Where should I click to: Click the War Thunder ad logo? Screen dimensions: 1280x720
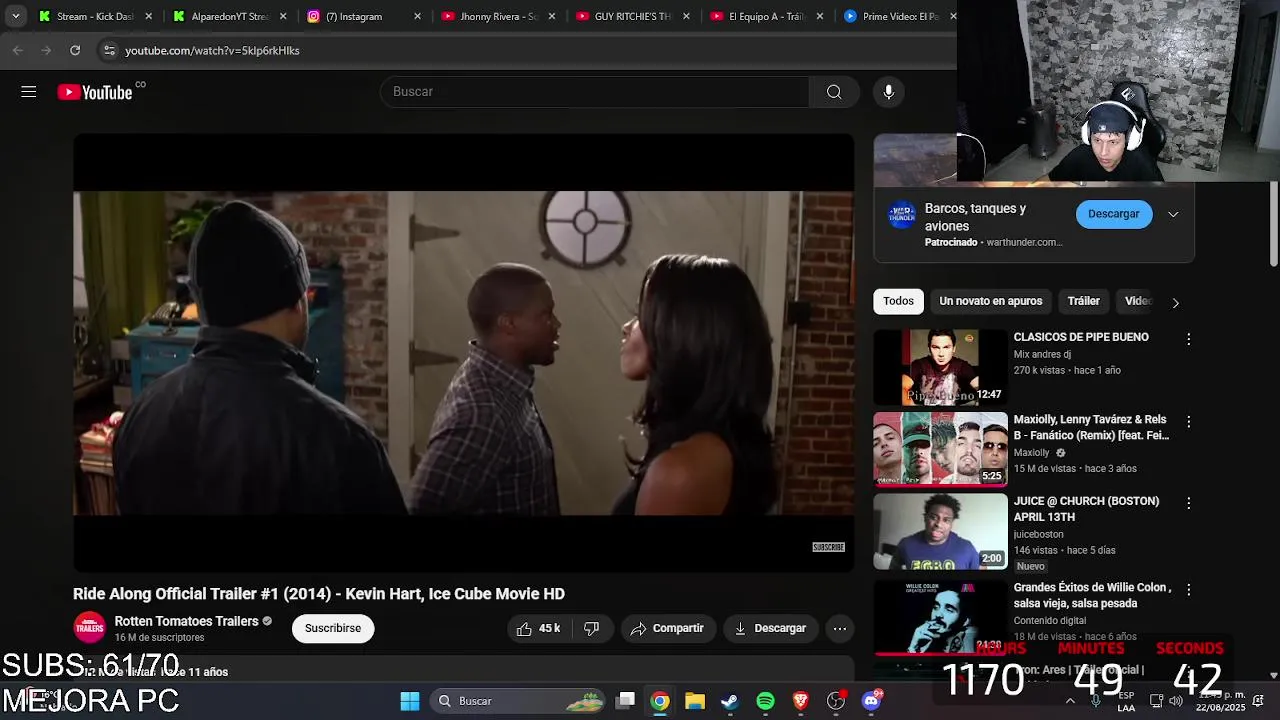902,215
